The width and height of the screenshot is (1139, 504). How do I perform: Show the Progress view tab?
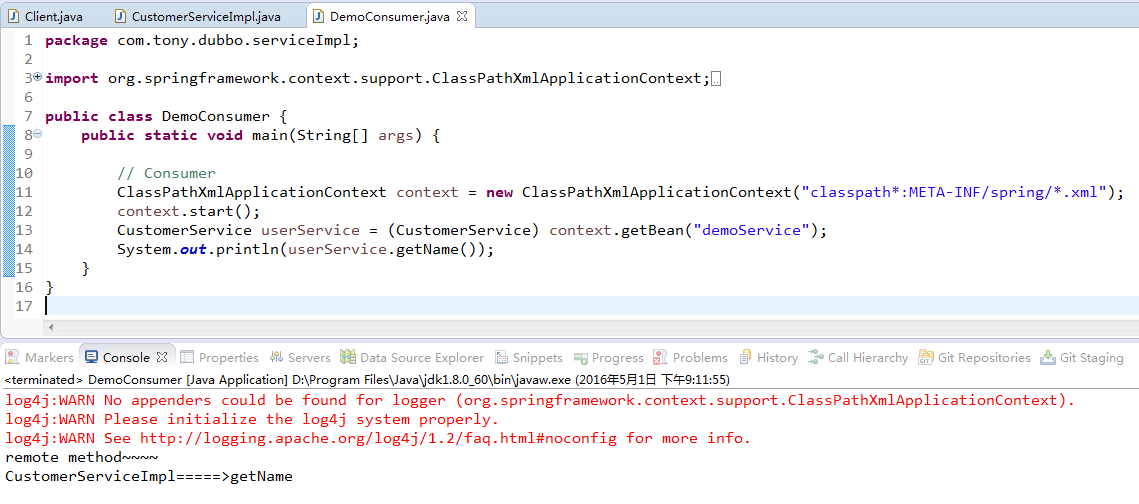(x=608, y=357)
